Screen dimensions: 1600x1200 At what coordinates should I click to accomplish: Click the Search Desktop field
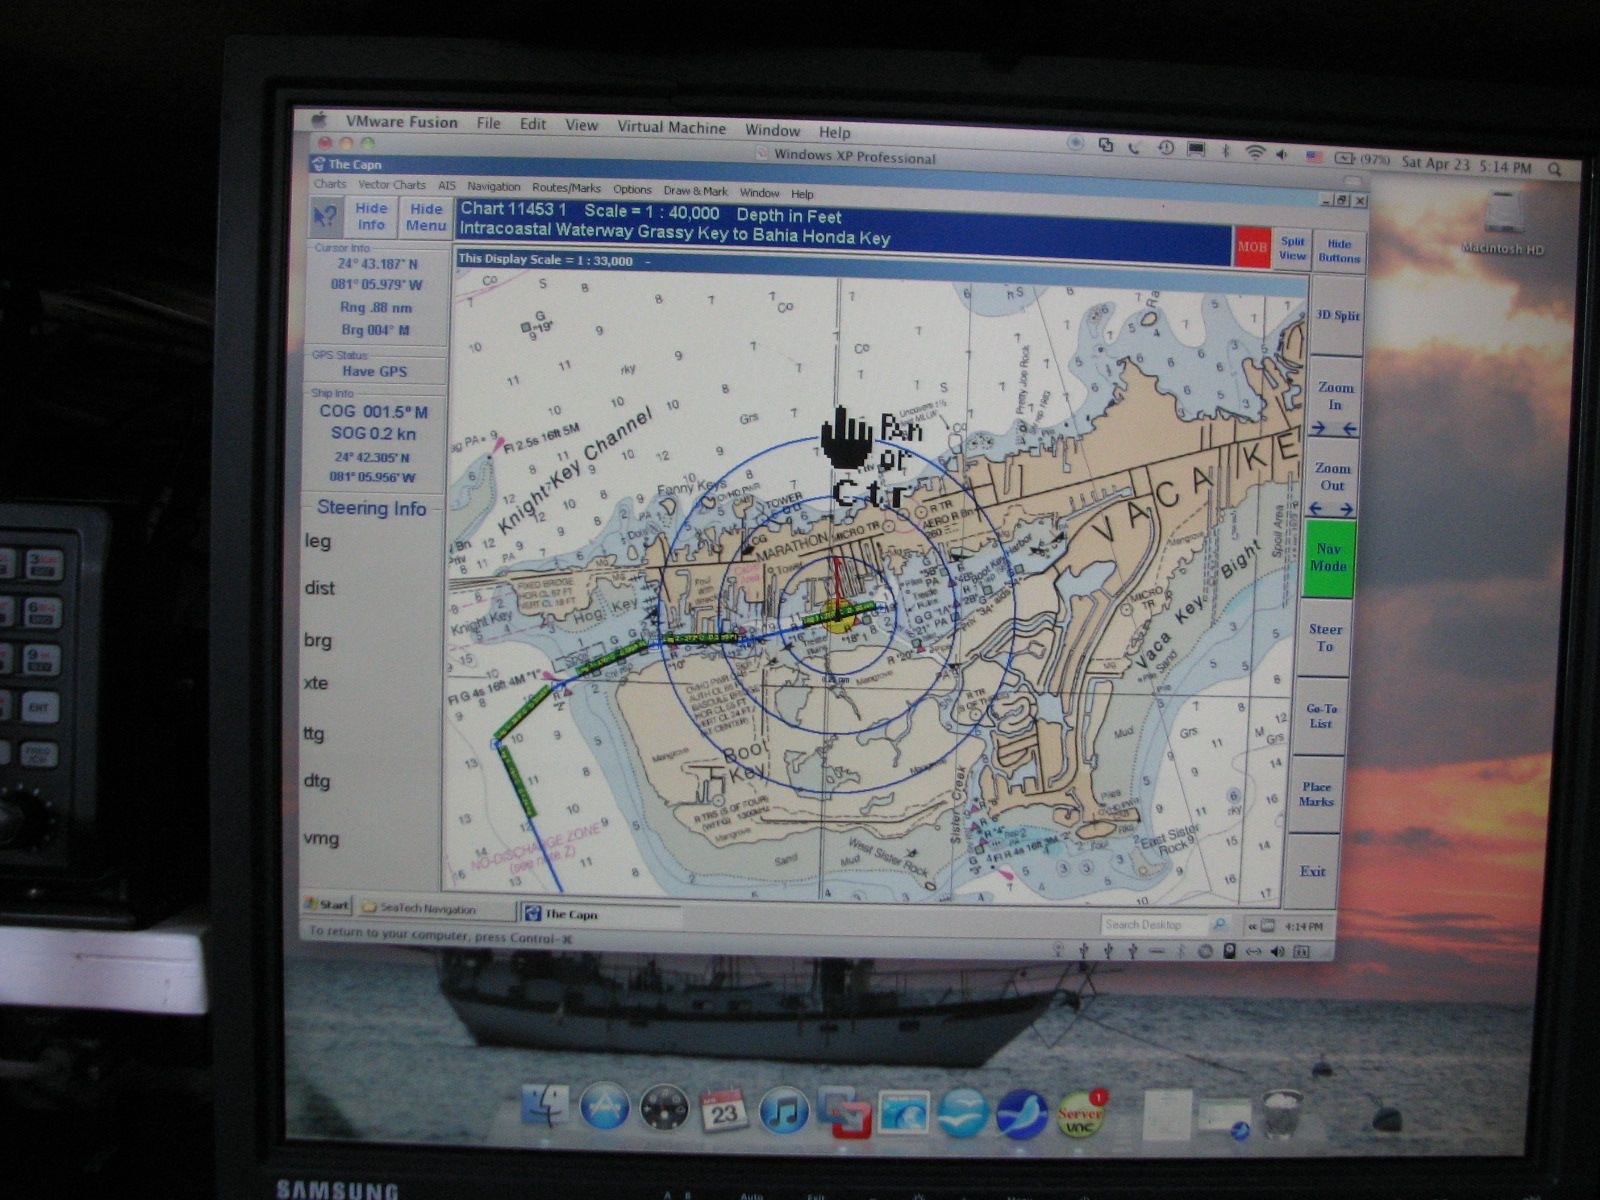click(1156, 924)
